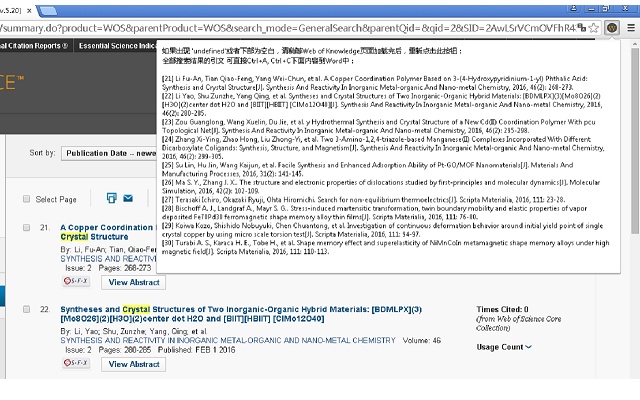Open the Sort by Publication Date dropdown
This screenshot has width=640, height=400.
[109, 153]
